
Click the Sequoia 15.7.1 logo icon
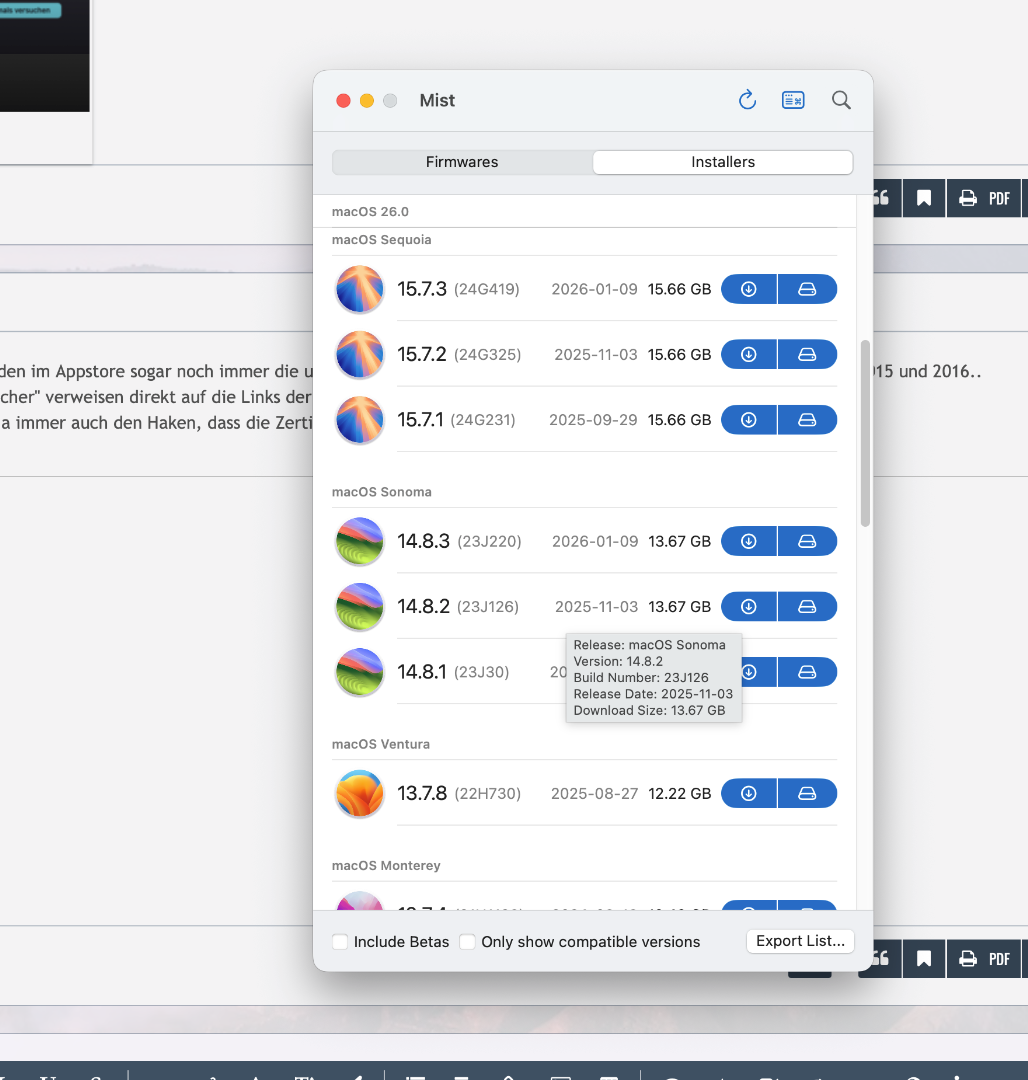click(x=359, y=420)
